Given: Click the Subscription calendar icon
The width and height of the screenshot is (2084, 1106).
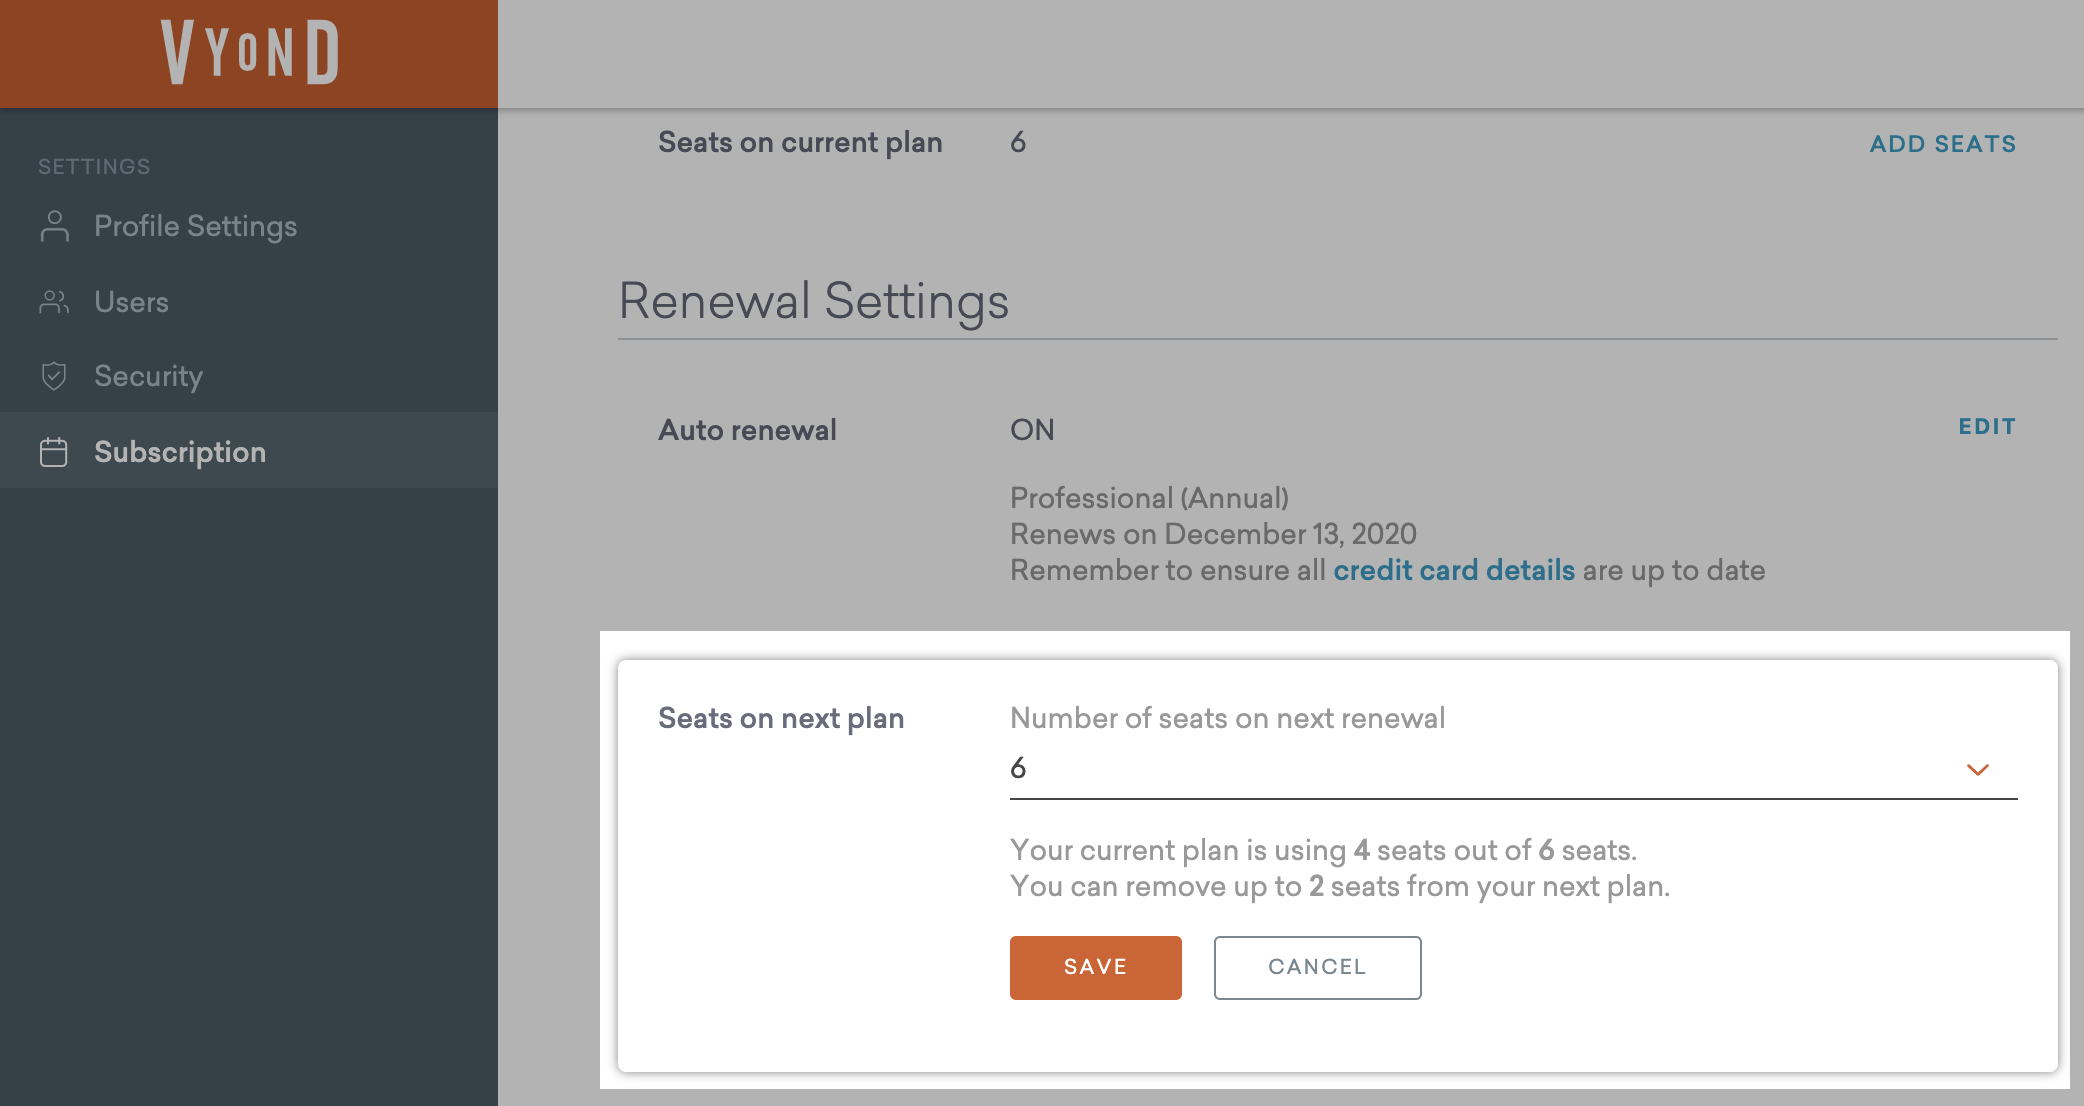Looking at the screenshot, I should tap(54, 452).
